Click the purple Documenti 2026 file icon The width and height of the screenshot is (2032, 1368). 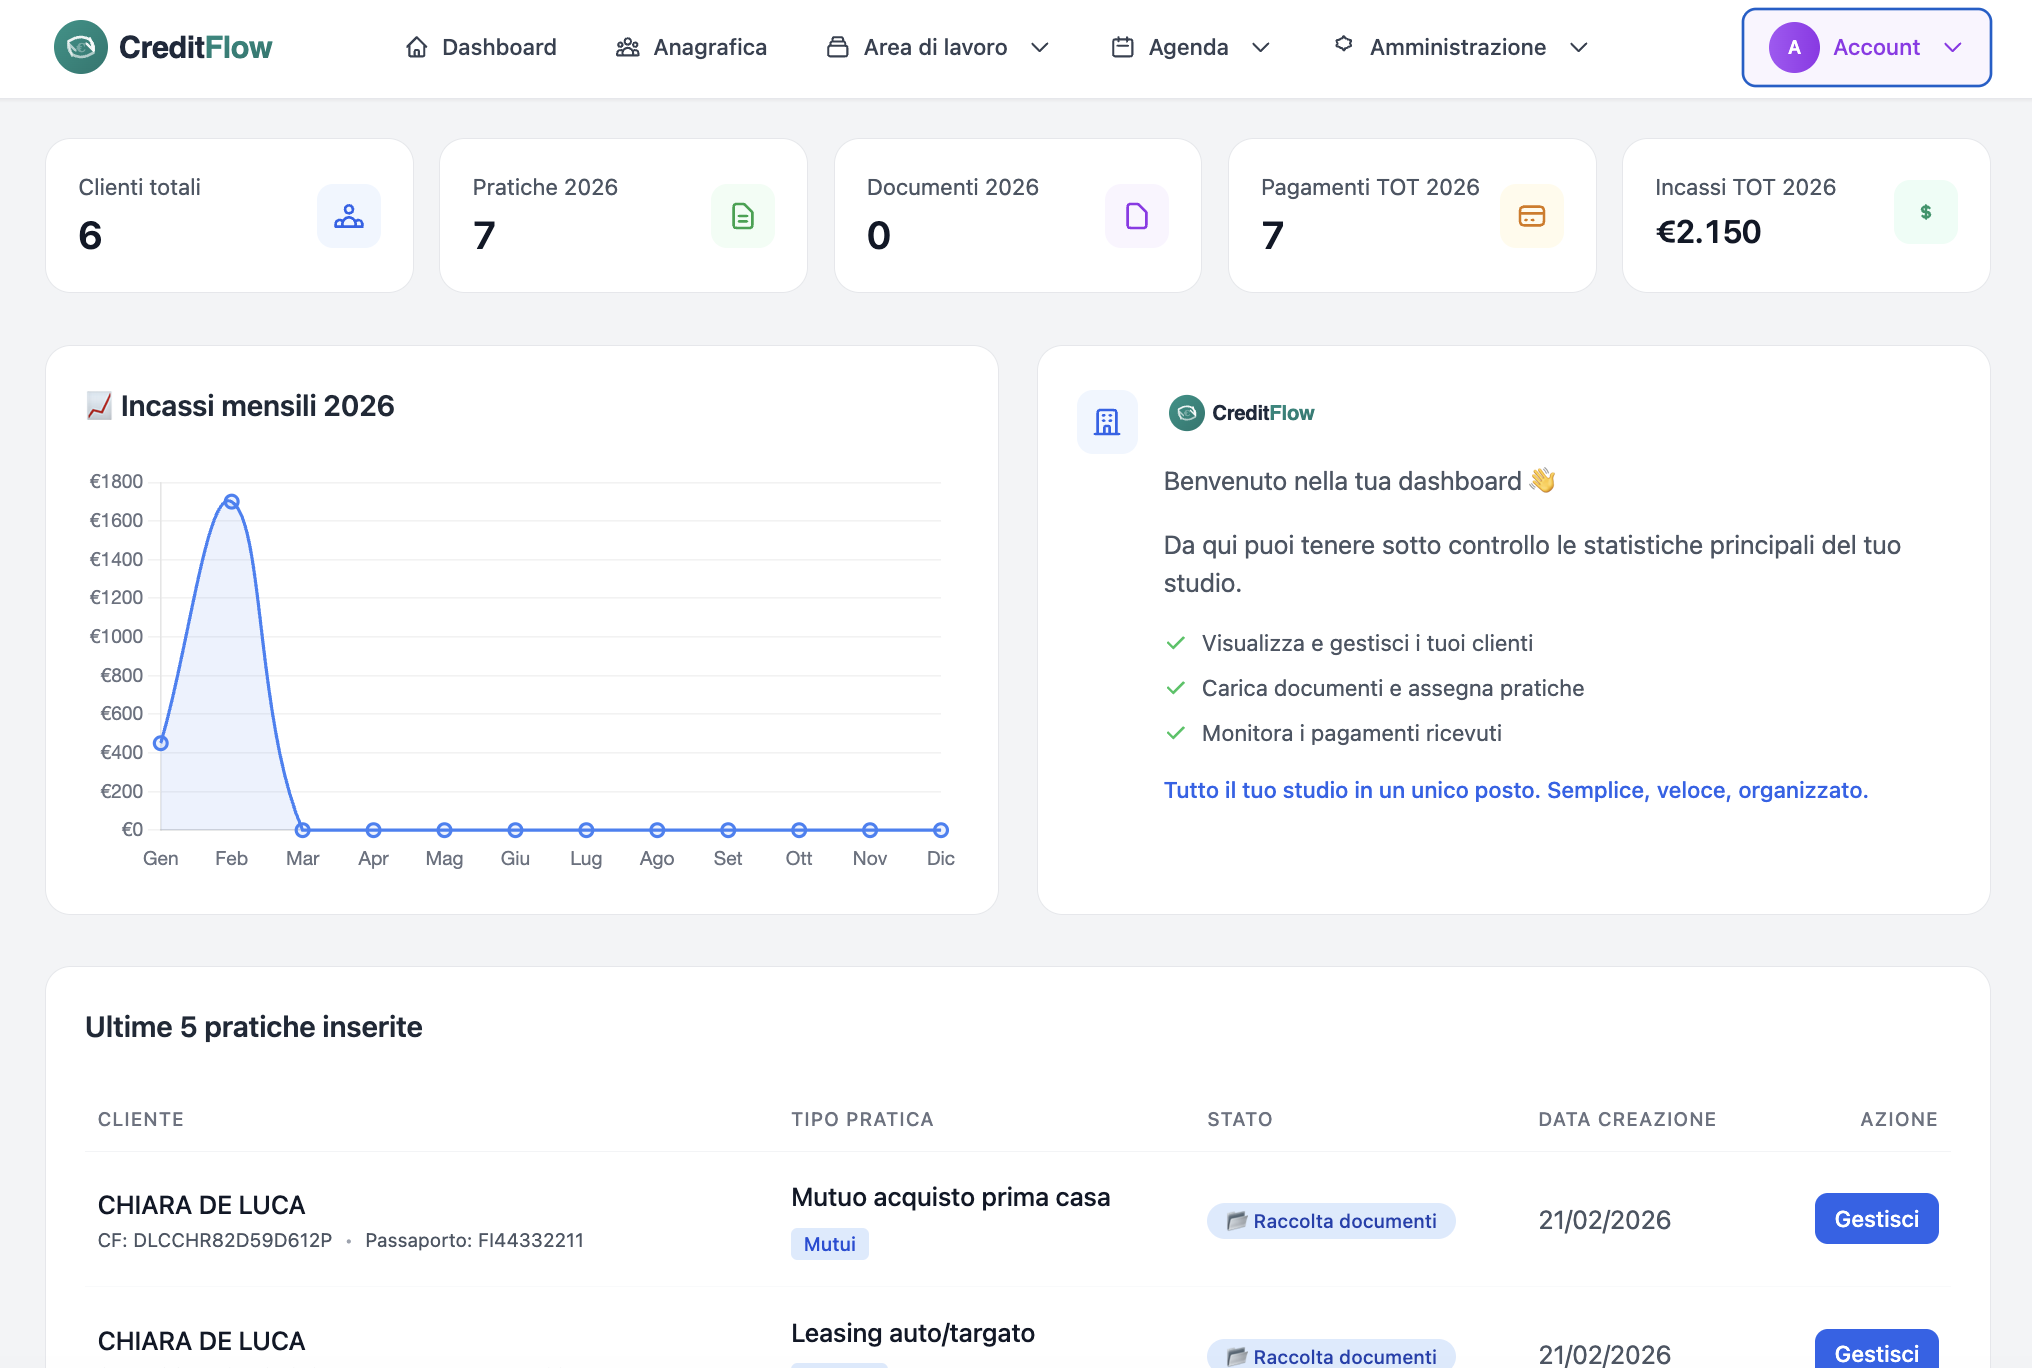pos(1136,216)
